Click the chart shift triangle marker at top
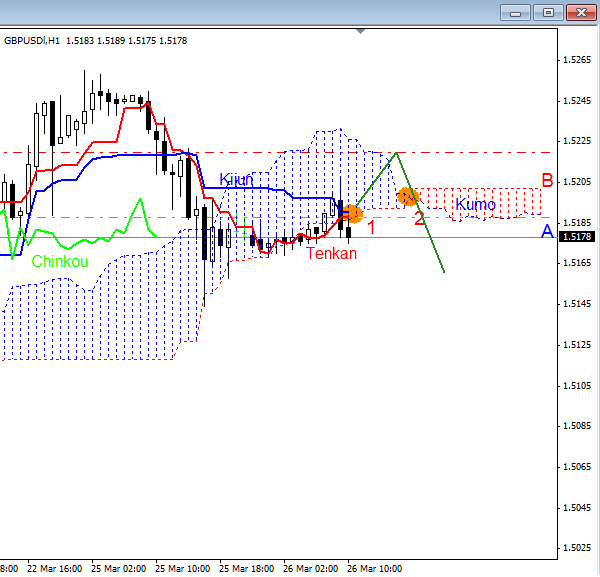The width and height of the screenshot is (600, 577). click(x=360, y=31)
